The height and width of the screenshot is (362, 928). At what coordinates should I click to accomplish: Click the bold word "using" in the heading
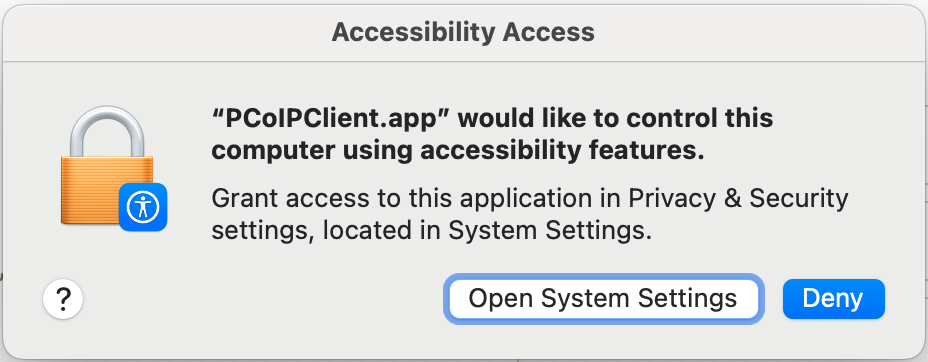pos(369,153)
